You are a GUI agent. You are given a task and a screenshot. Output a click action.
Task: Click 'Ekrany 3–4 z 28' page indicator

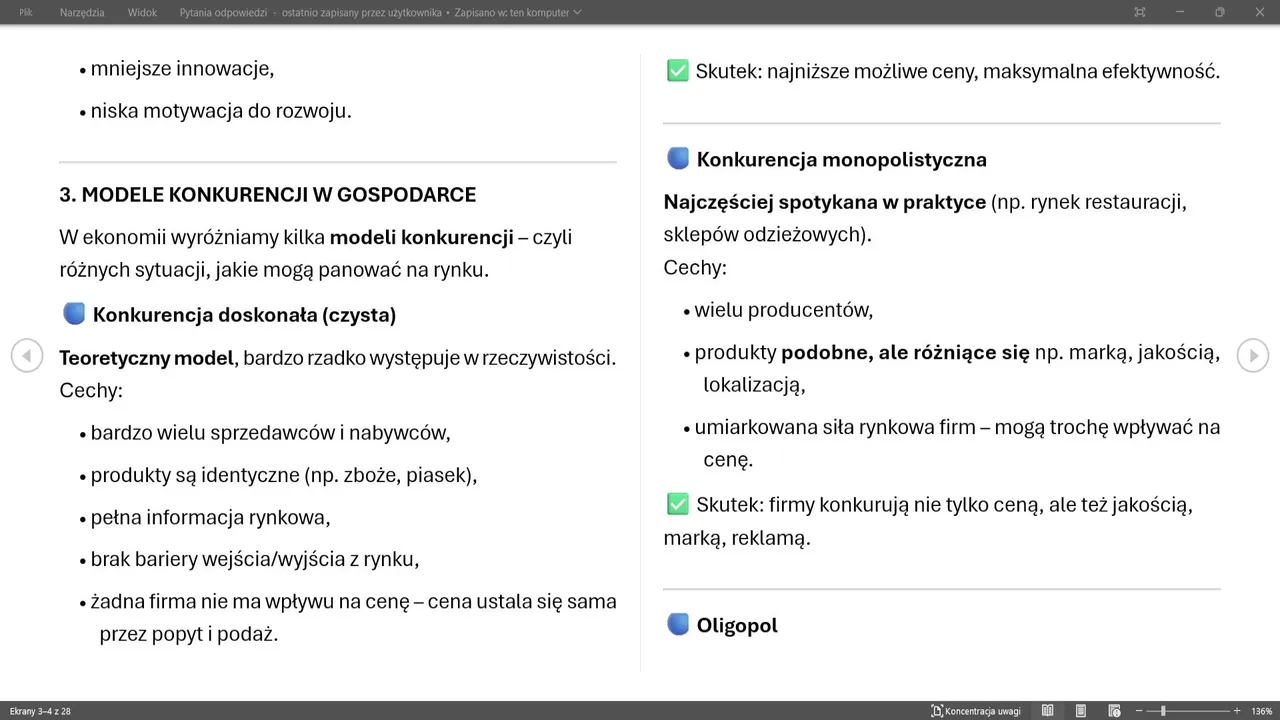40,711
